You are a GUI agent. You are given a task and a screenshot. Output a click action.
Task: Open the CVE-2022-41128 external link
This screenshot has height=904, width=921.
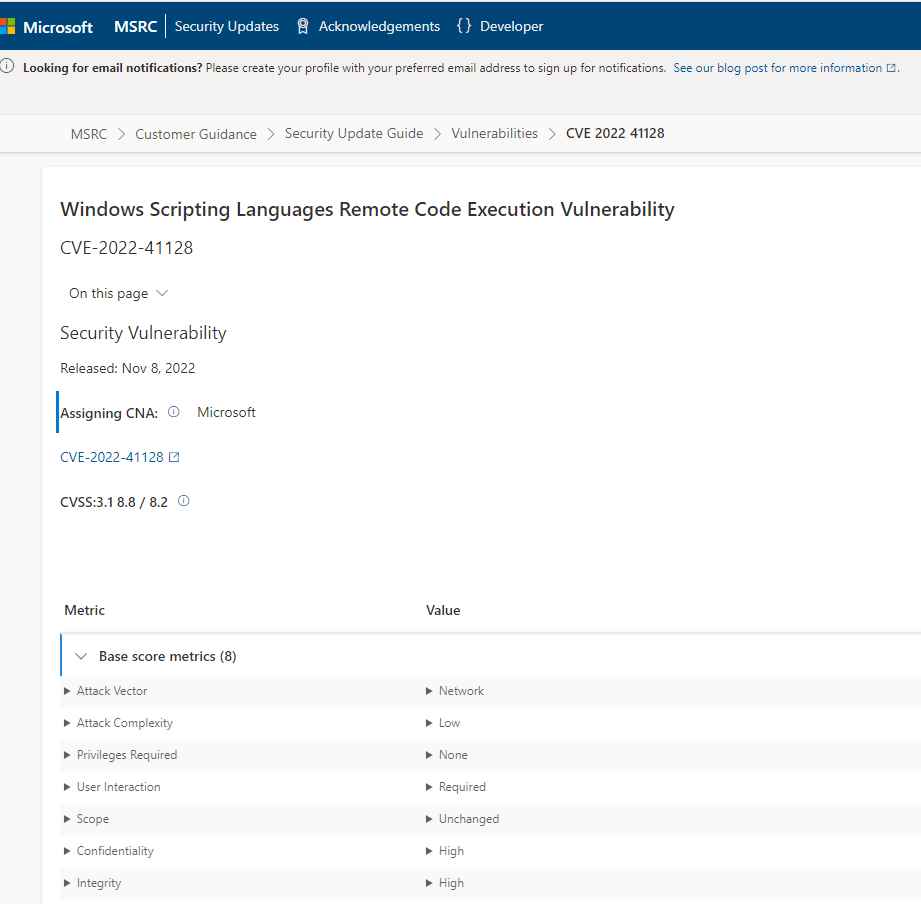[x=112, y=457]
